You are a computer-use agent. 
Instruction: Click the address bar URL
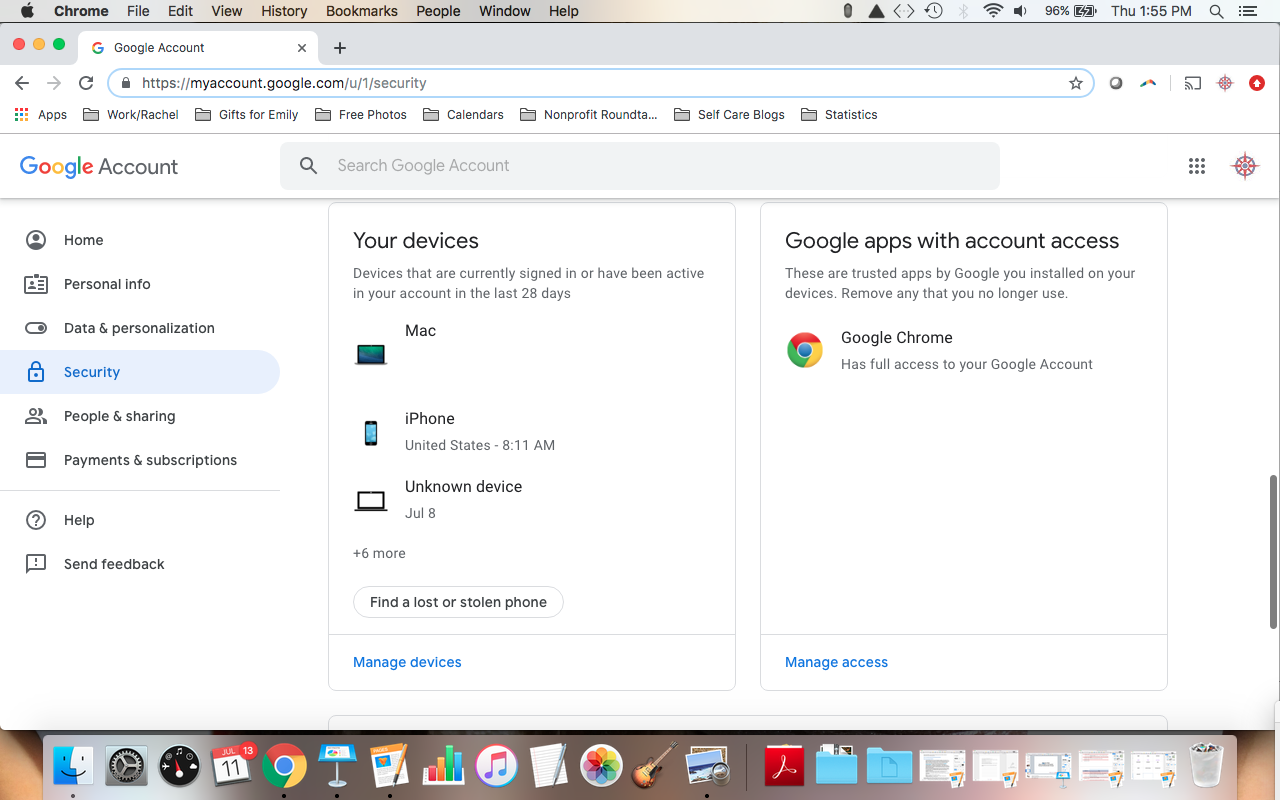[284, 83]
